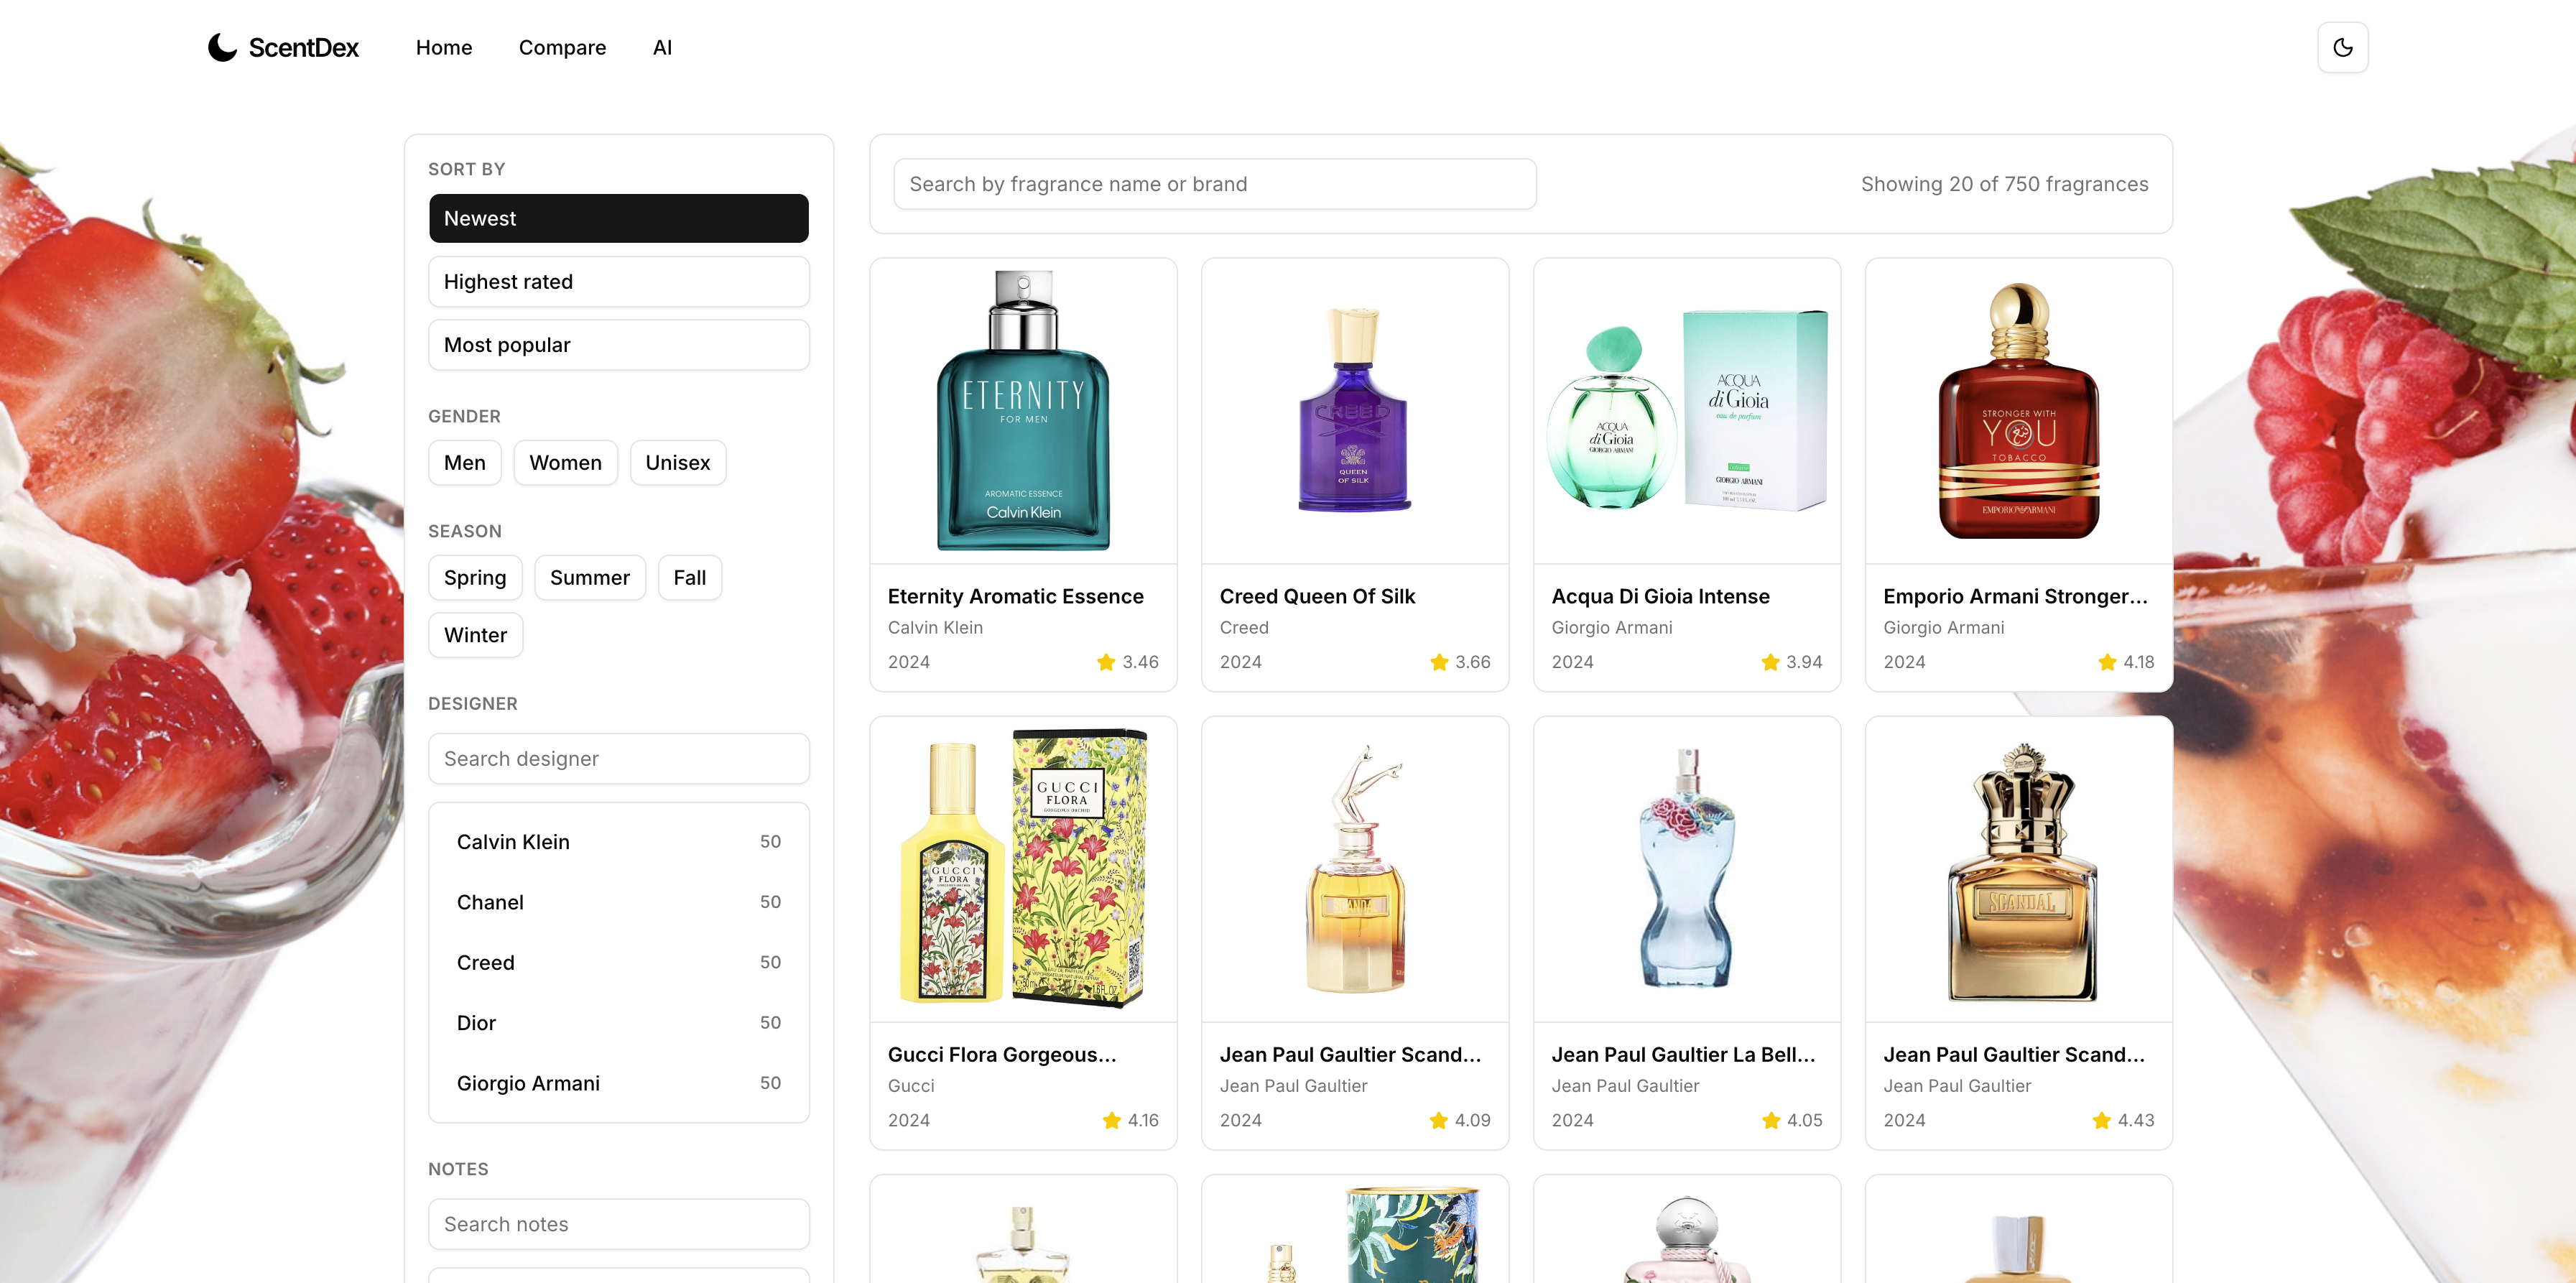2576x1283 pixels.
Task: Click the fragrance search input field
Action: click(x=1214, y=183)
